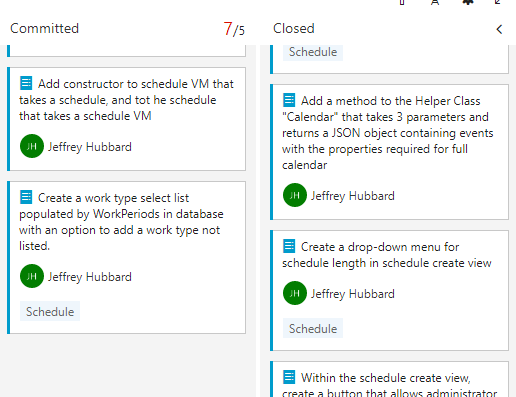Open 'Create a work type select list' title

(121, 222)
